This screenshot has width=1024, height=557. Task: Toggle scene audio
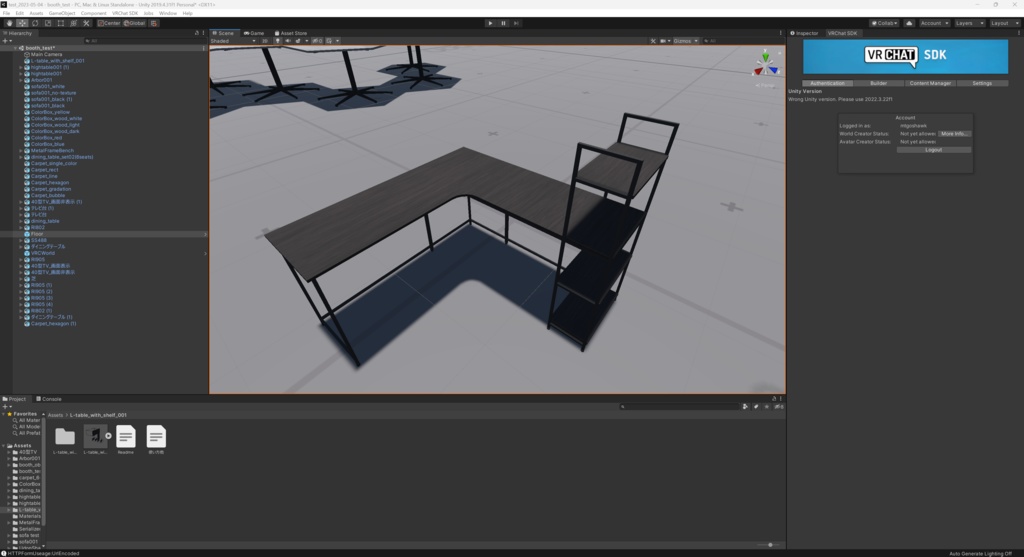click(x=288, y=40)
